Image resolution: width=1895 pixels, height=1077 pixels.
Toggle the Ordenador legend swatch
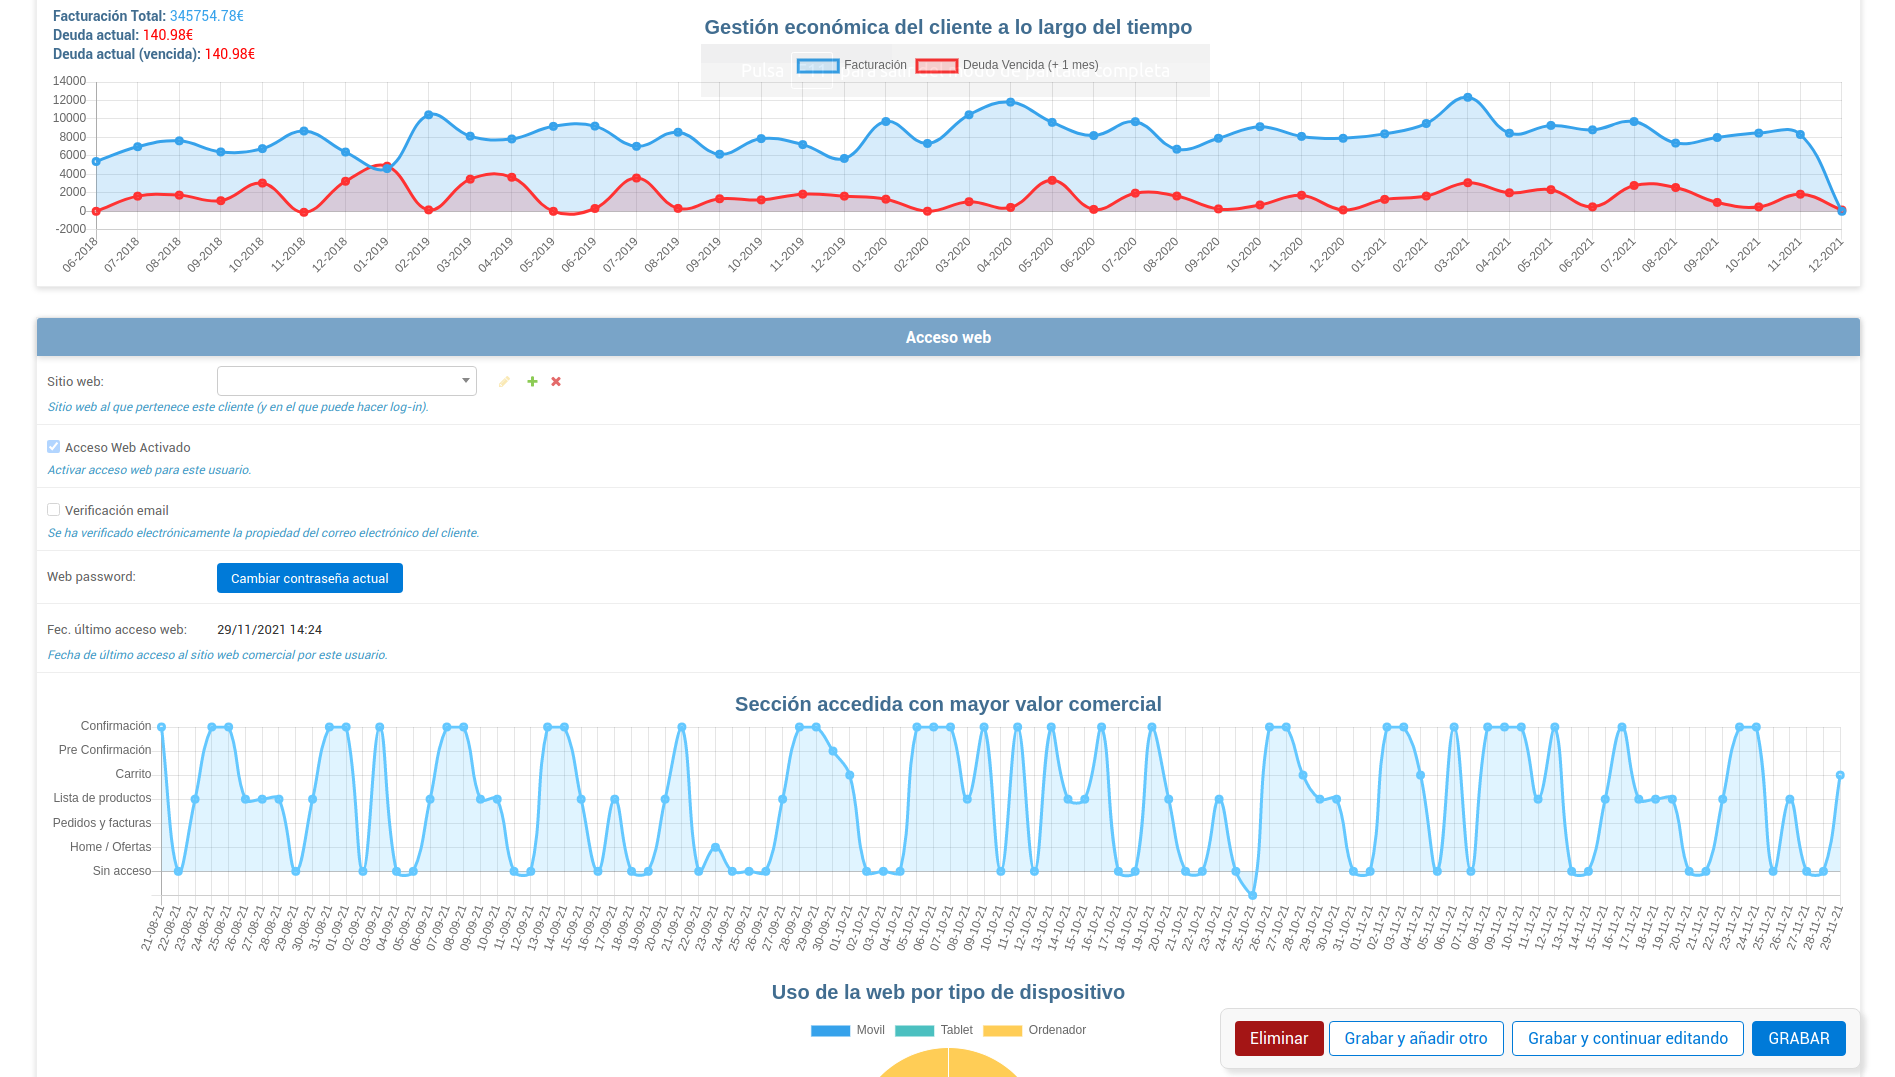click(x=1002, y=1031)
